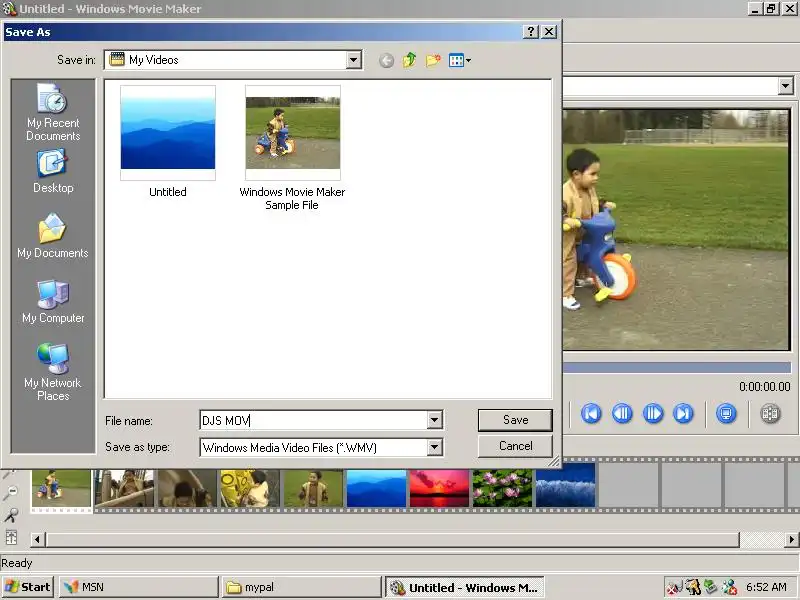The height and width of the screenshot is (600, 800).
Task: Open My Computer in places bar
Action: coord(53,302)
